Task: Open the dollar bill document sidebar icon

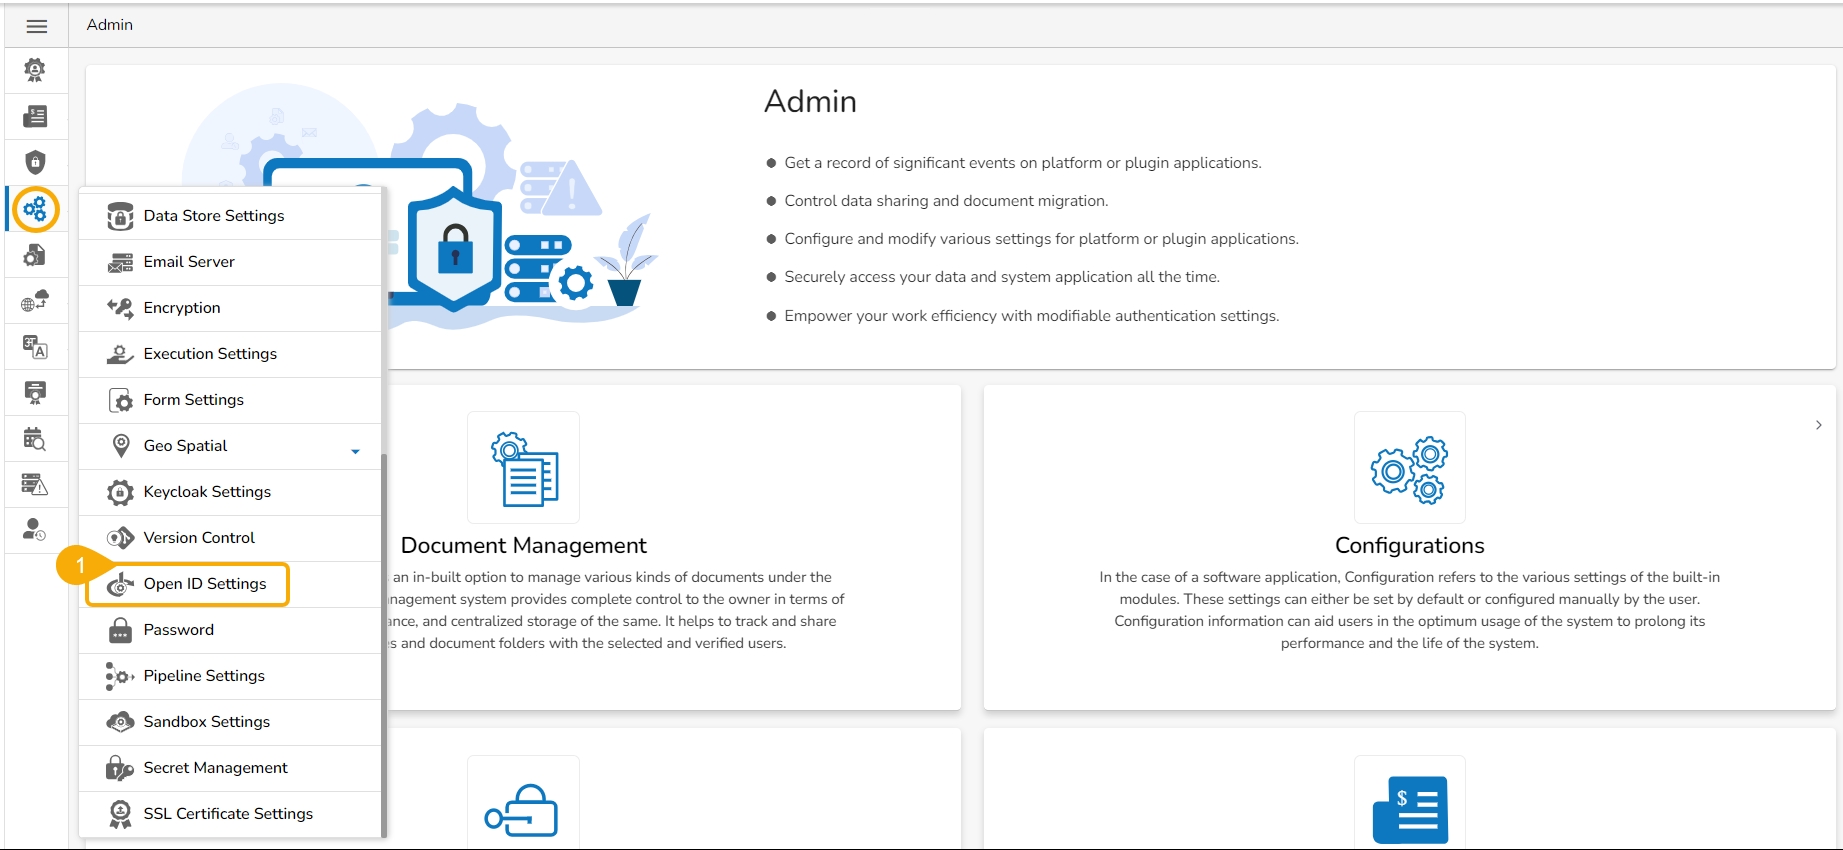Action: 35,116
